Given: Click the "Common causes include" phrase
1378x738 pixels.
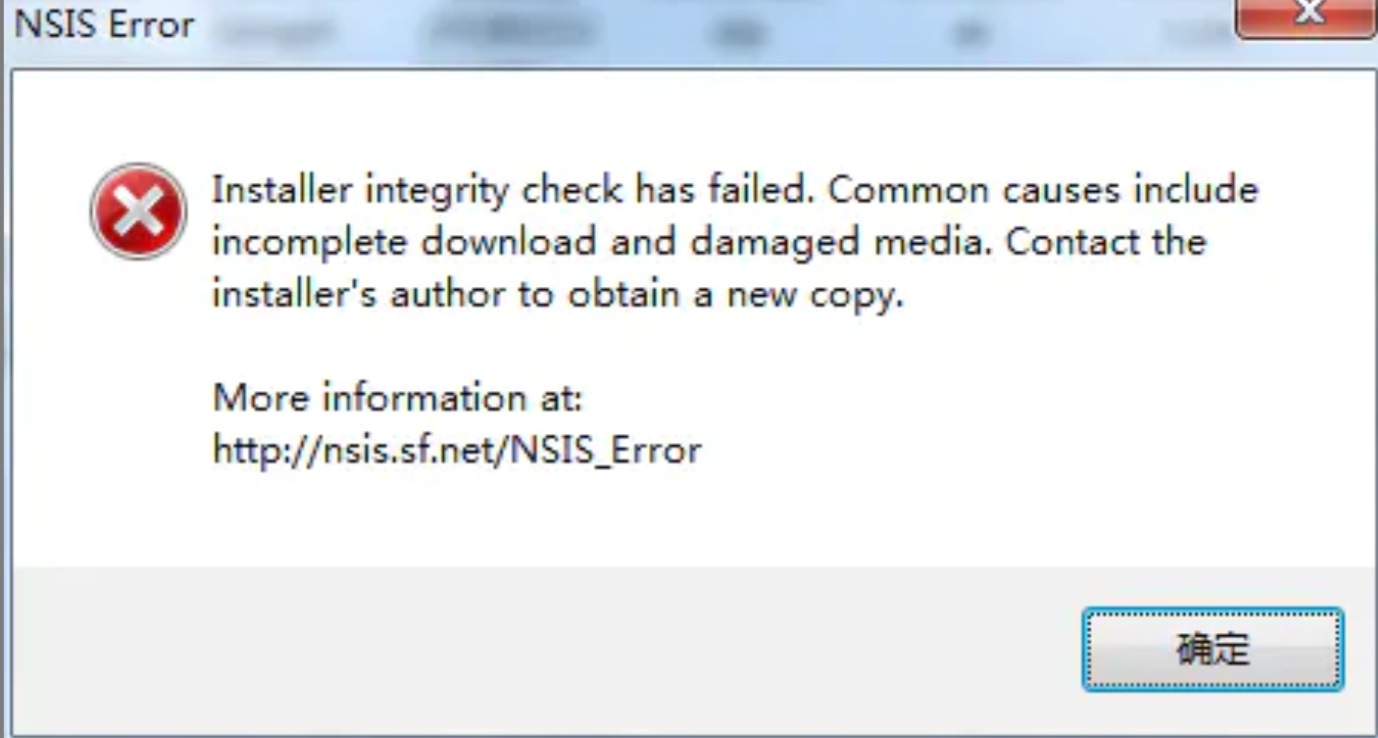Looking at the screenshot, I should pos(1042,189).
